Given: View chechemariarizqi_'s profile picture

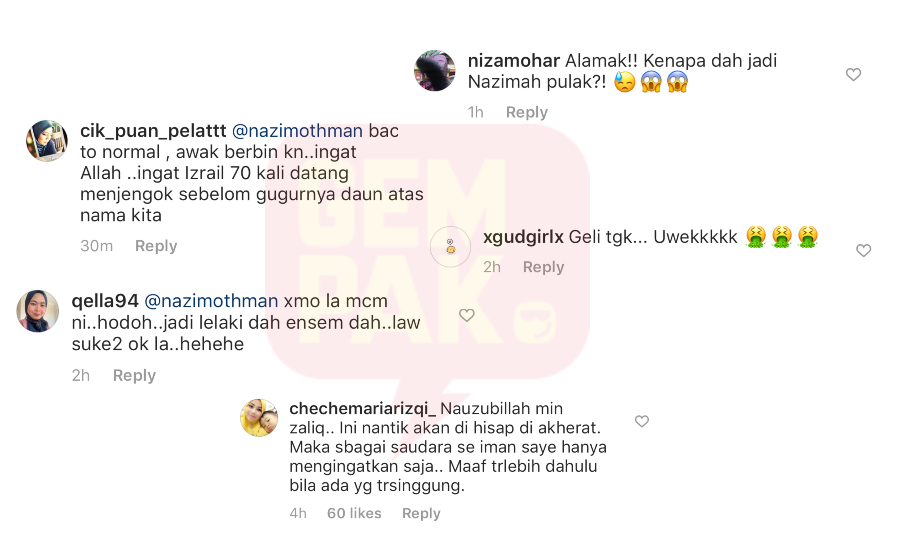Looking at the screenshot, I should 259,418.
